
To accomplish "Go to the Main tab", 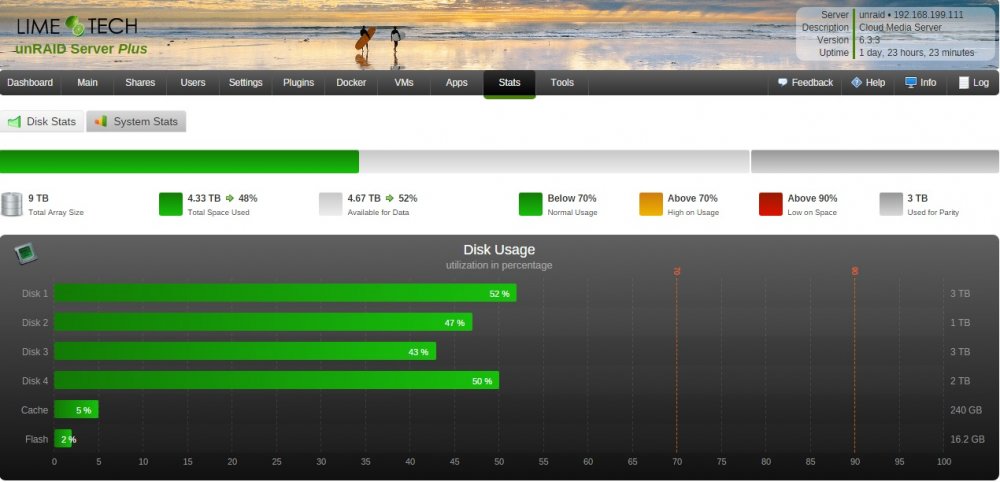I will coord(87,83).
